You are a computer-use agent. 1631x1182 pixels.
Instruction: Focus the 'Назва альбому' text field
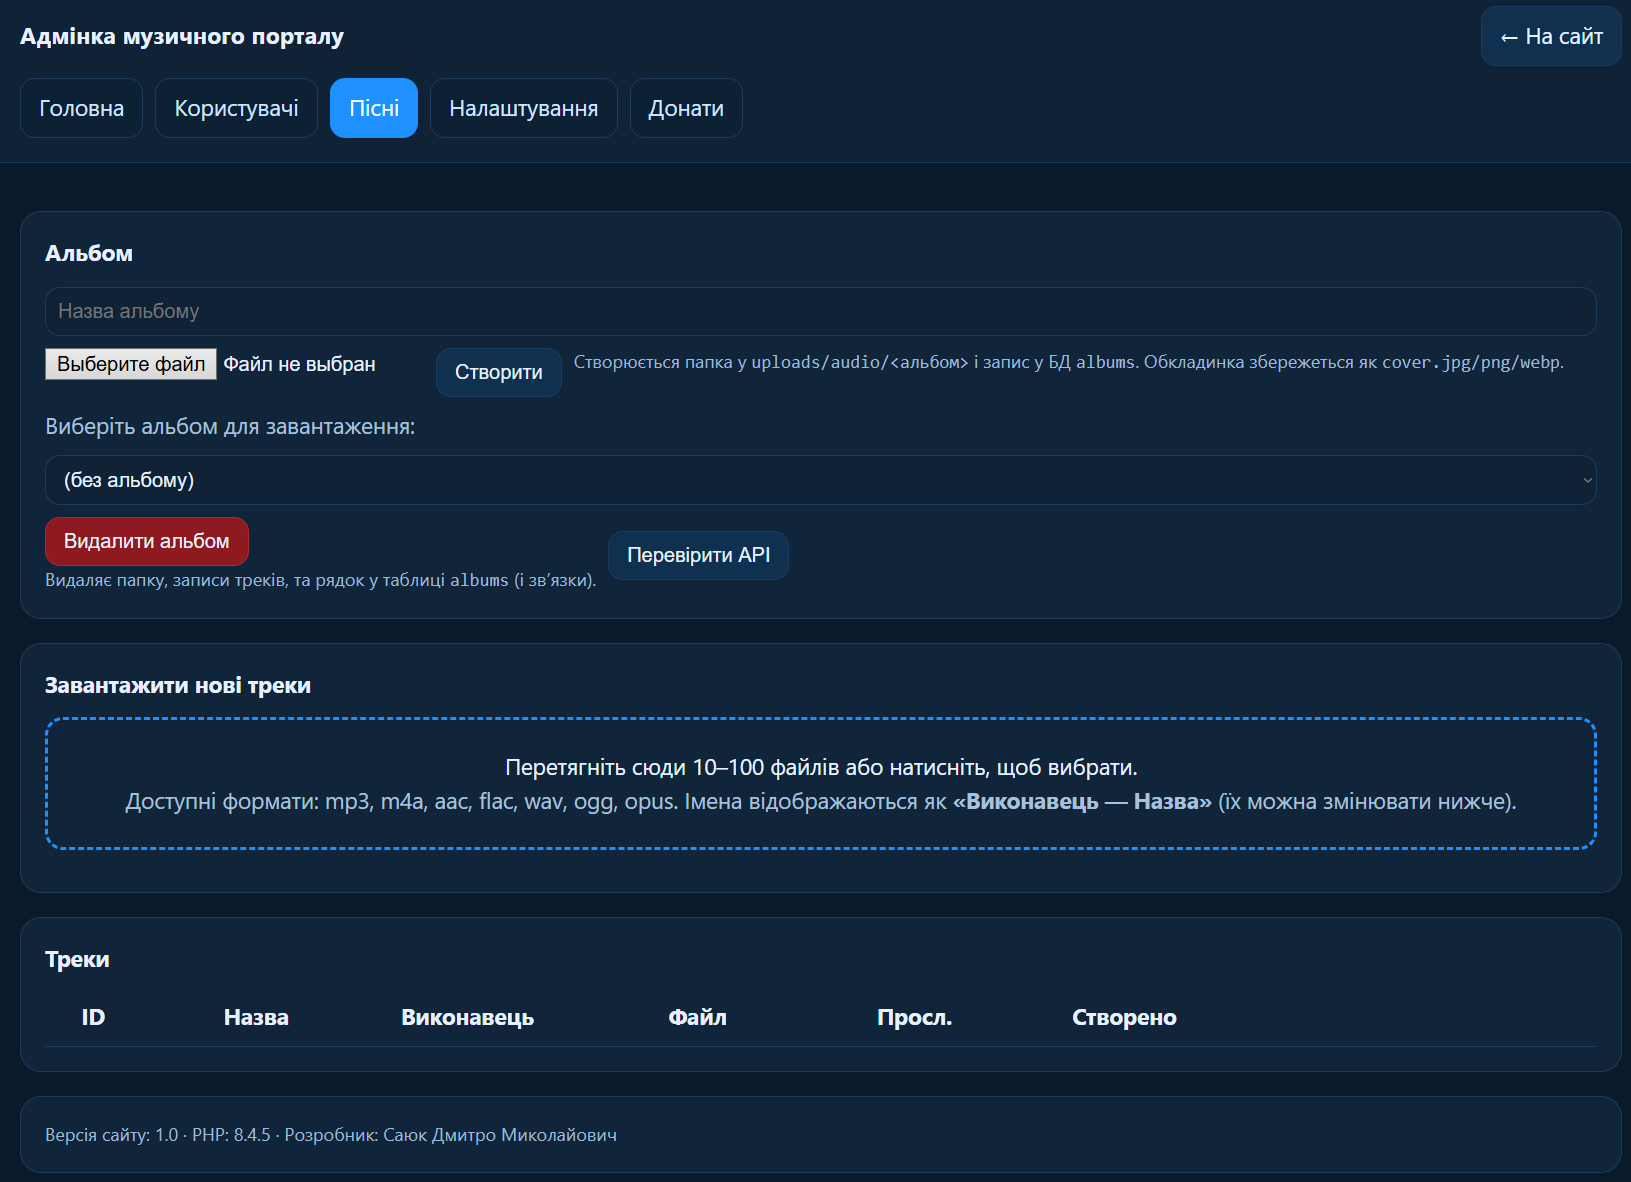[x=820, y=312]
